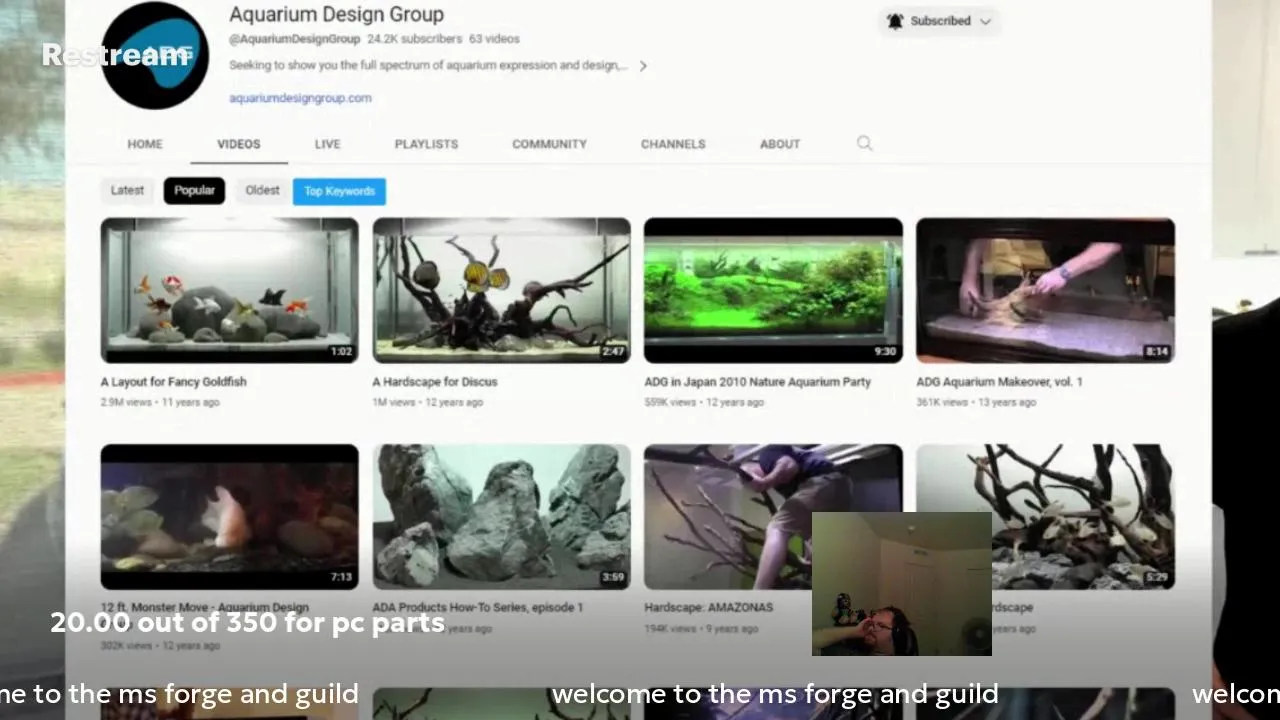
Task: Click the channel name Aquarium Design Group
Action: (x=336, y=15)
